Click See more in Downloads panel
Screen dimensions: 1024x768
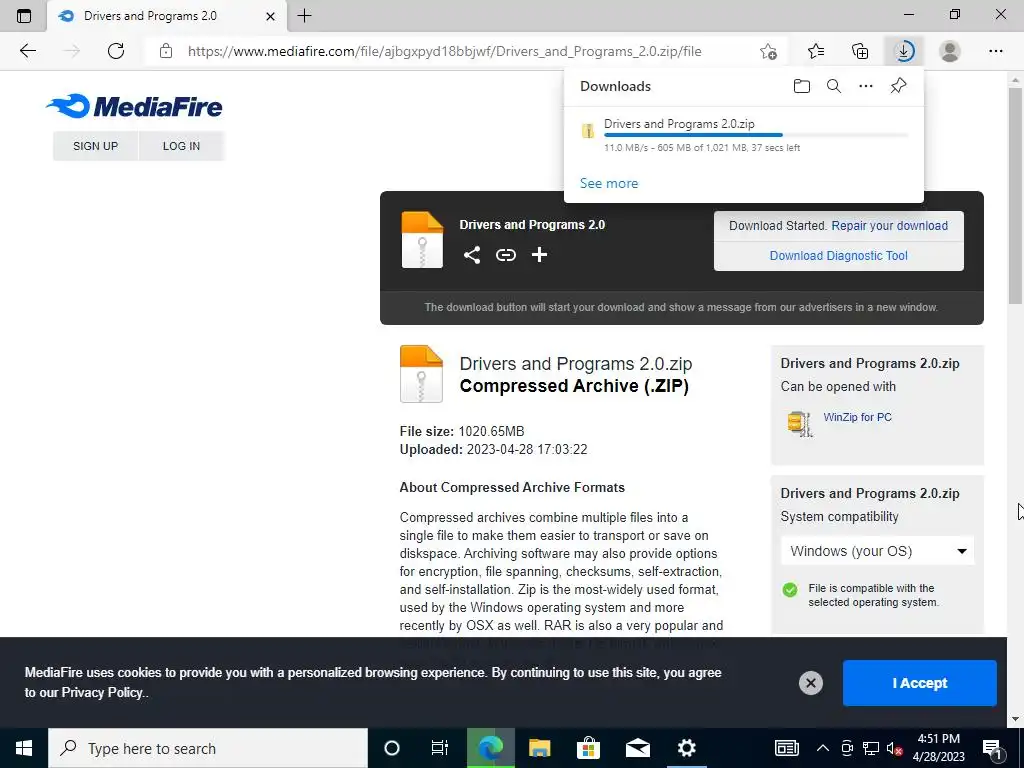tap(609, 184)
